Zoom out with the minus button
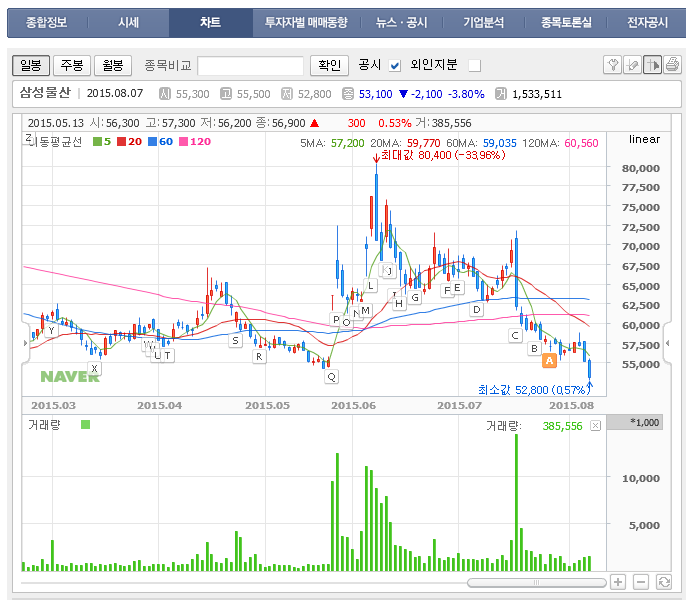Viewport: 686px width, 600px height. [x=640, y=582]
